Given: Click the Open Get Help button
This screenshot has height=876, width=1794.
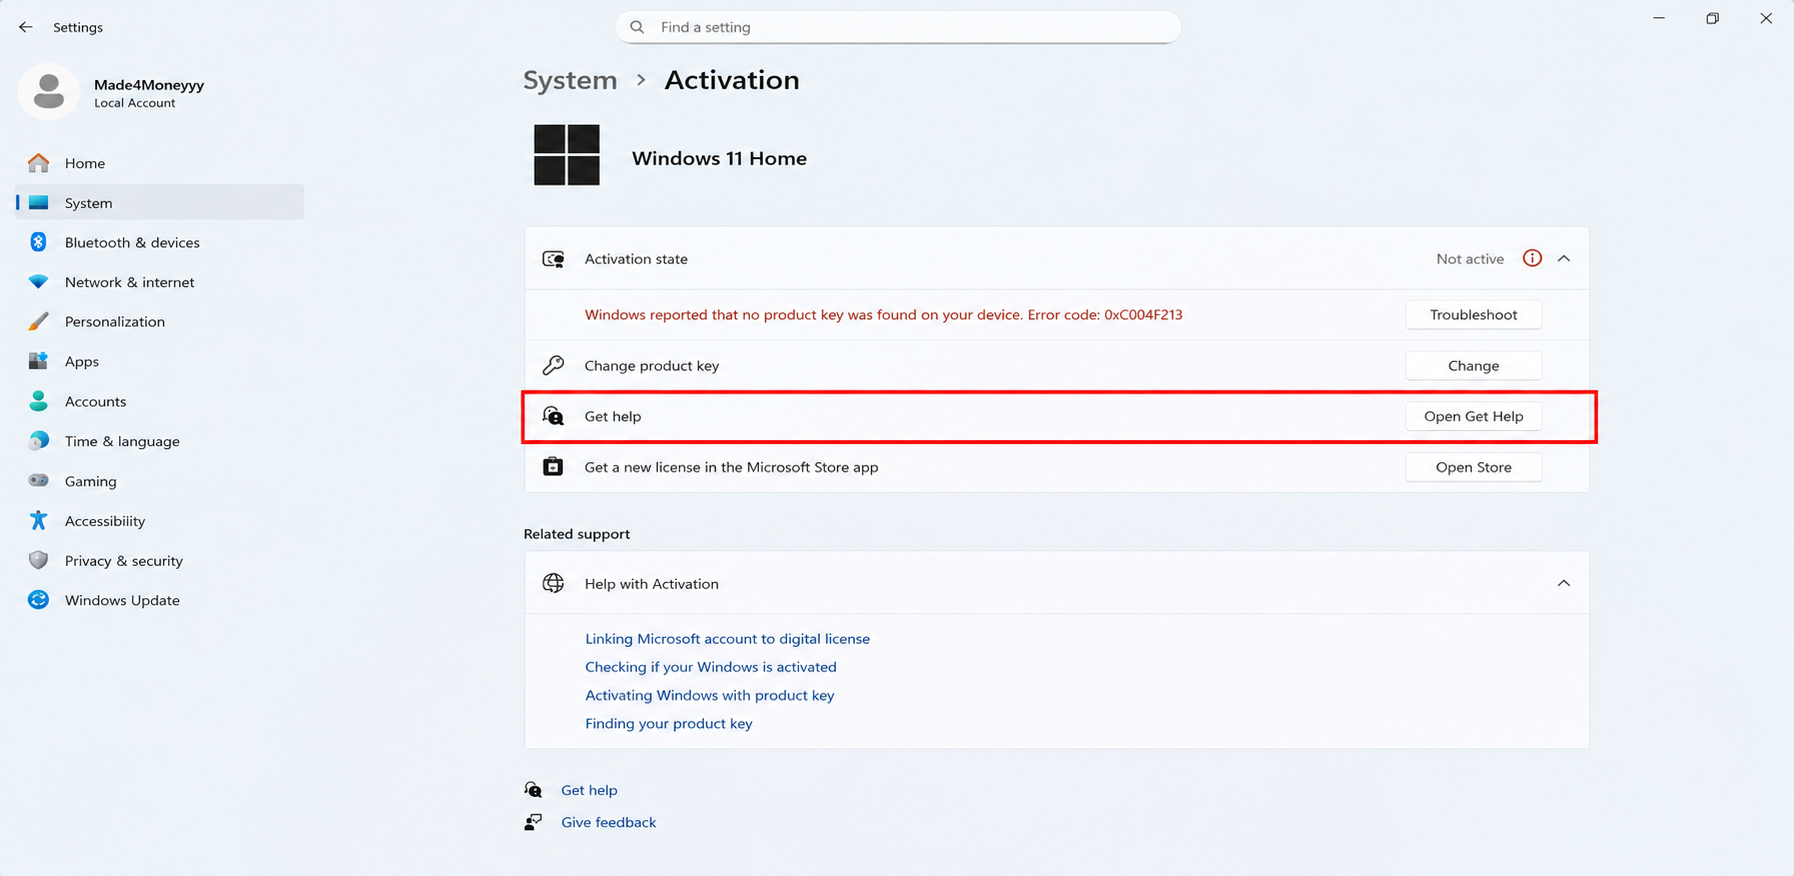Looking at the screenshot, I should pos(1473,416).
